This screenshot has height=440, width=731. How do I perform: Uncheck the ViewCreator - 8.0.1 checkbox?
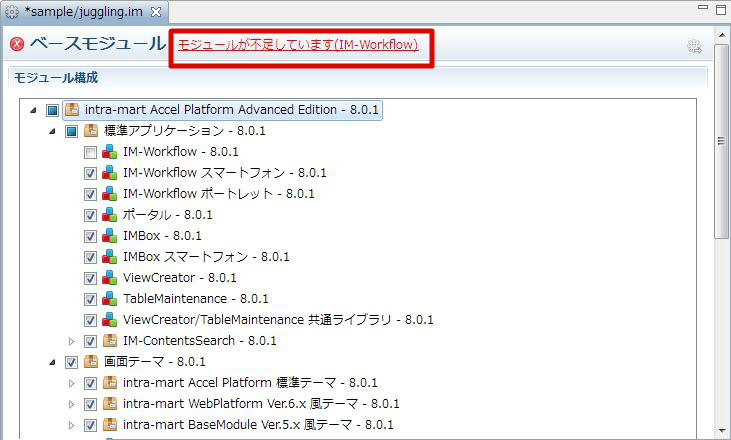point(90,278)
